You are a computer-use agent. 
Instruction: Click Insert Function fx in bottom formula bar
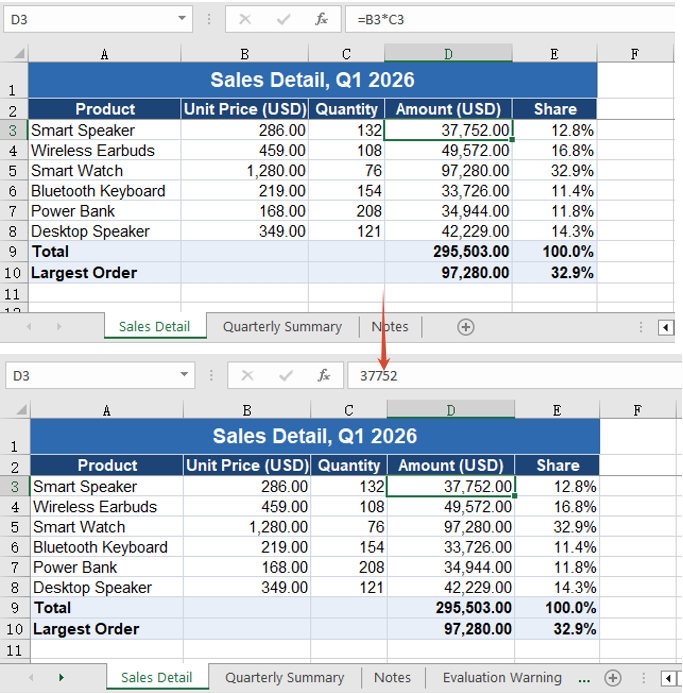(x=324, y=375)
